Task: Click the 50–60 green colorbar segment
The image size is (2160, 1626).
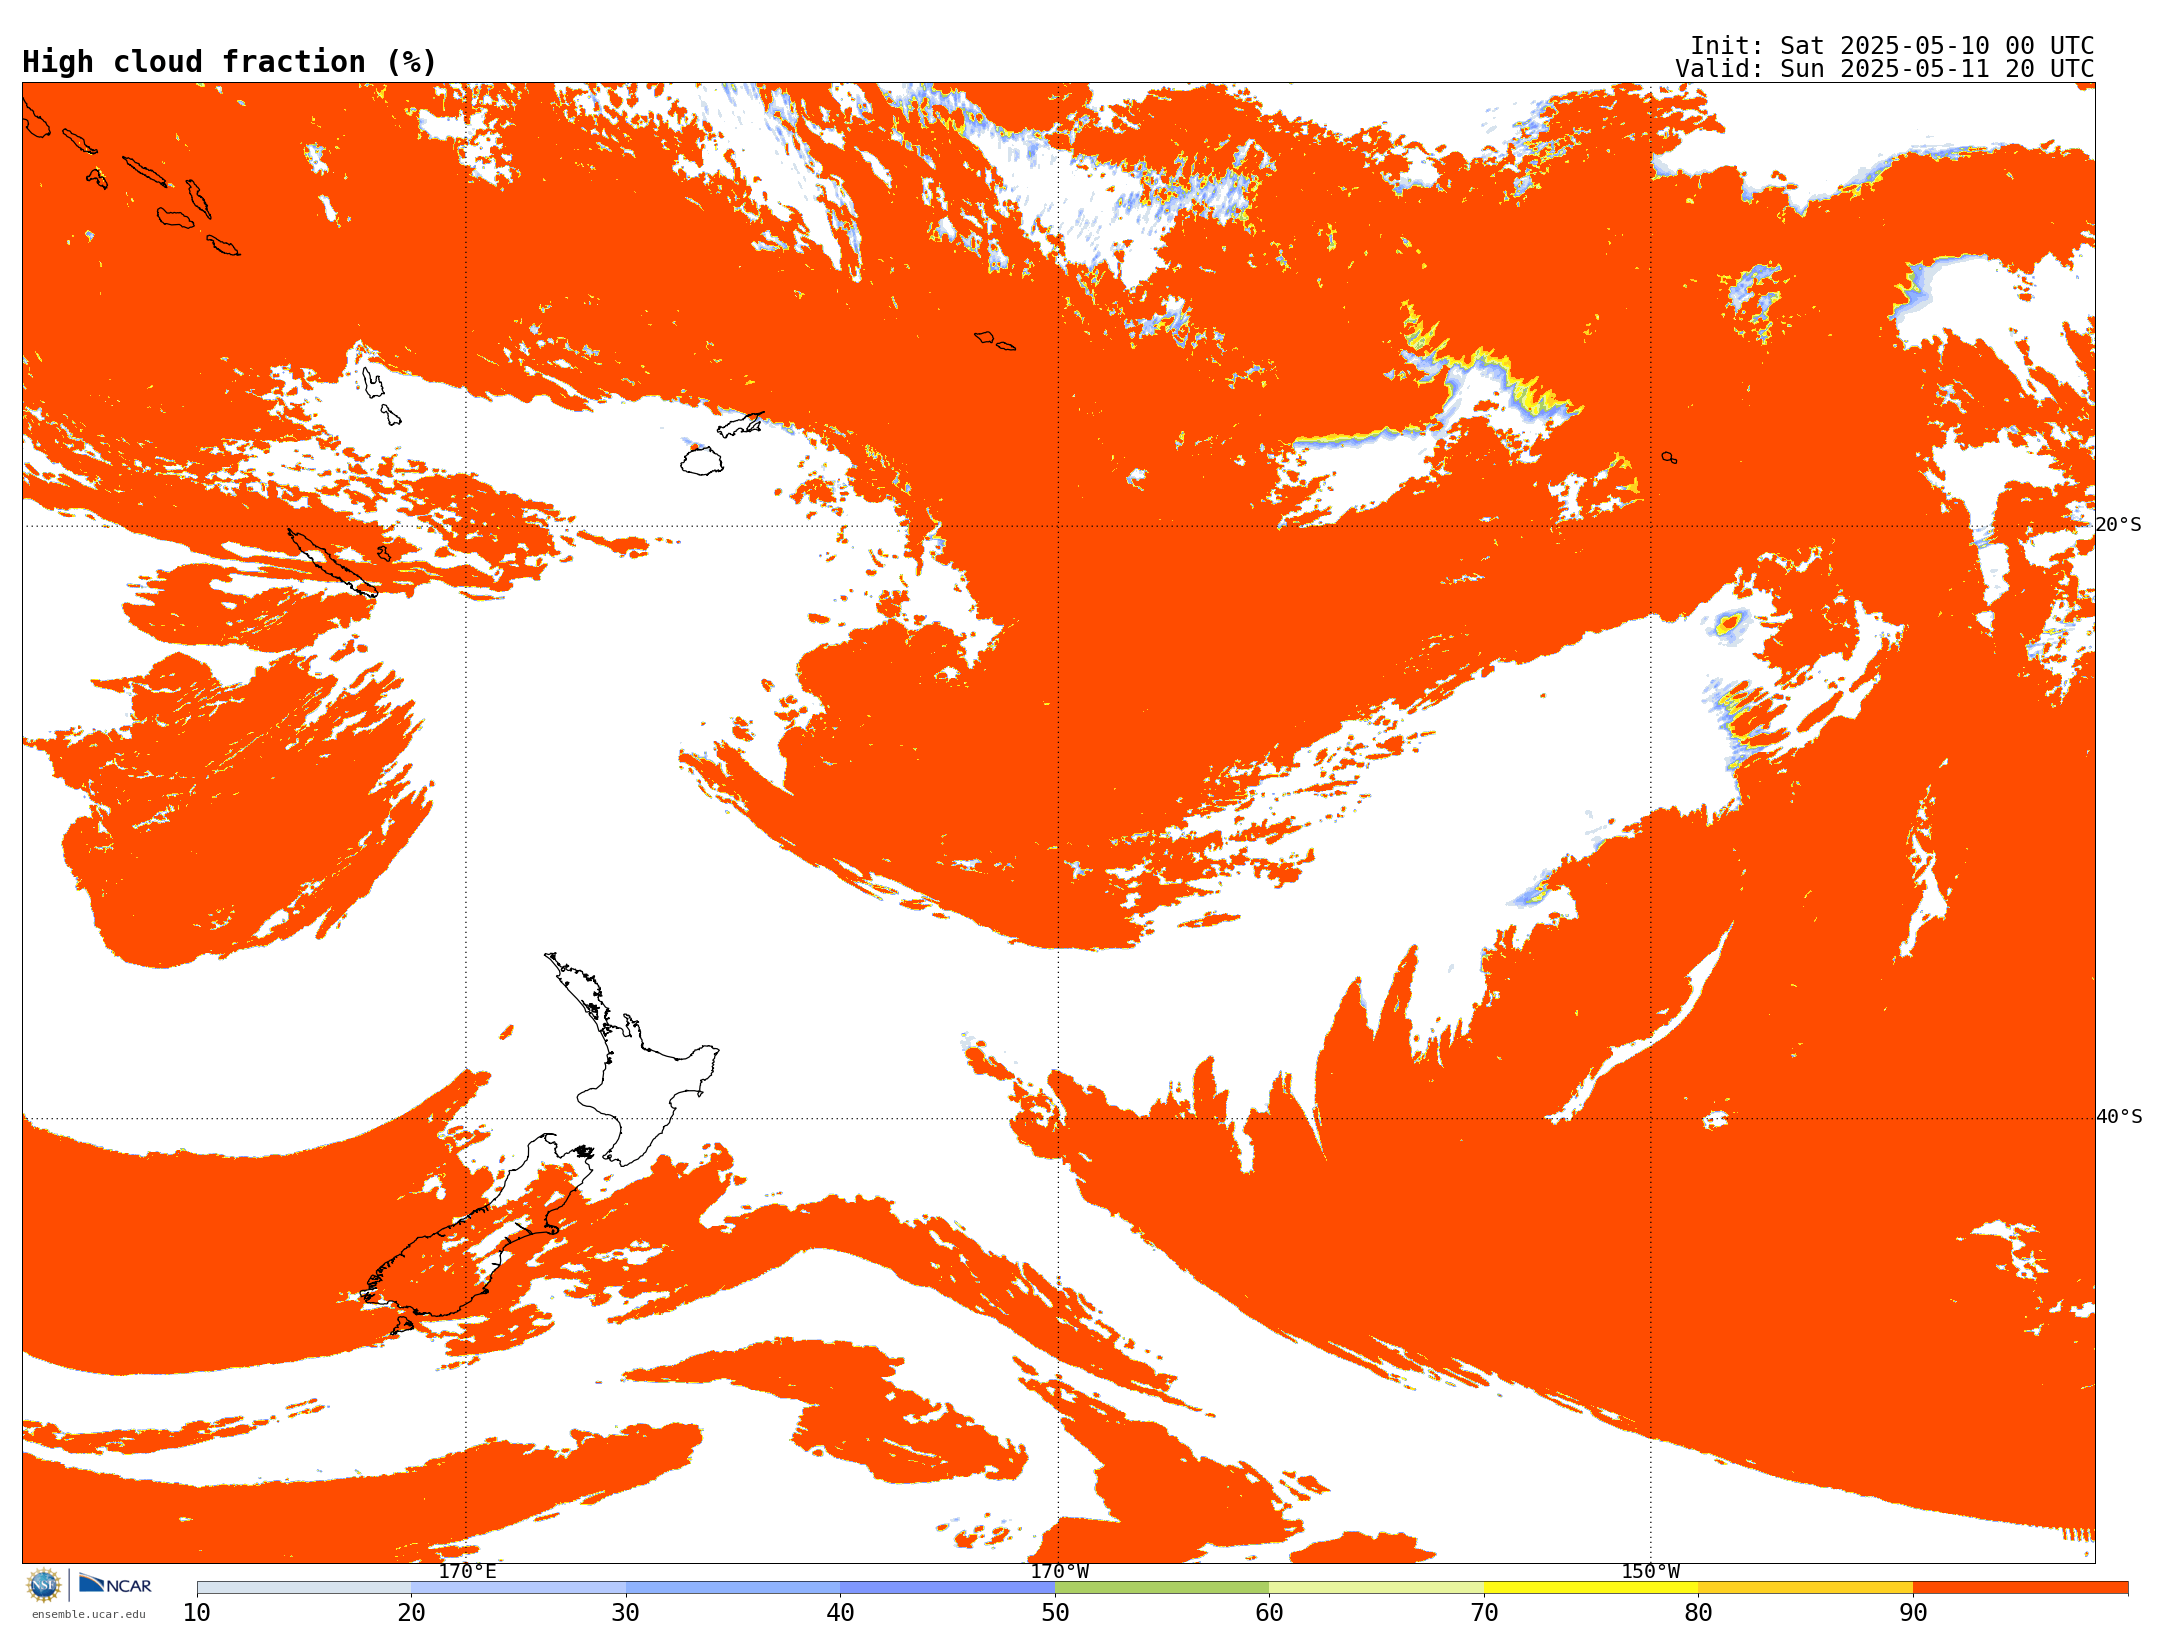Action: click(1162, 1588)
